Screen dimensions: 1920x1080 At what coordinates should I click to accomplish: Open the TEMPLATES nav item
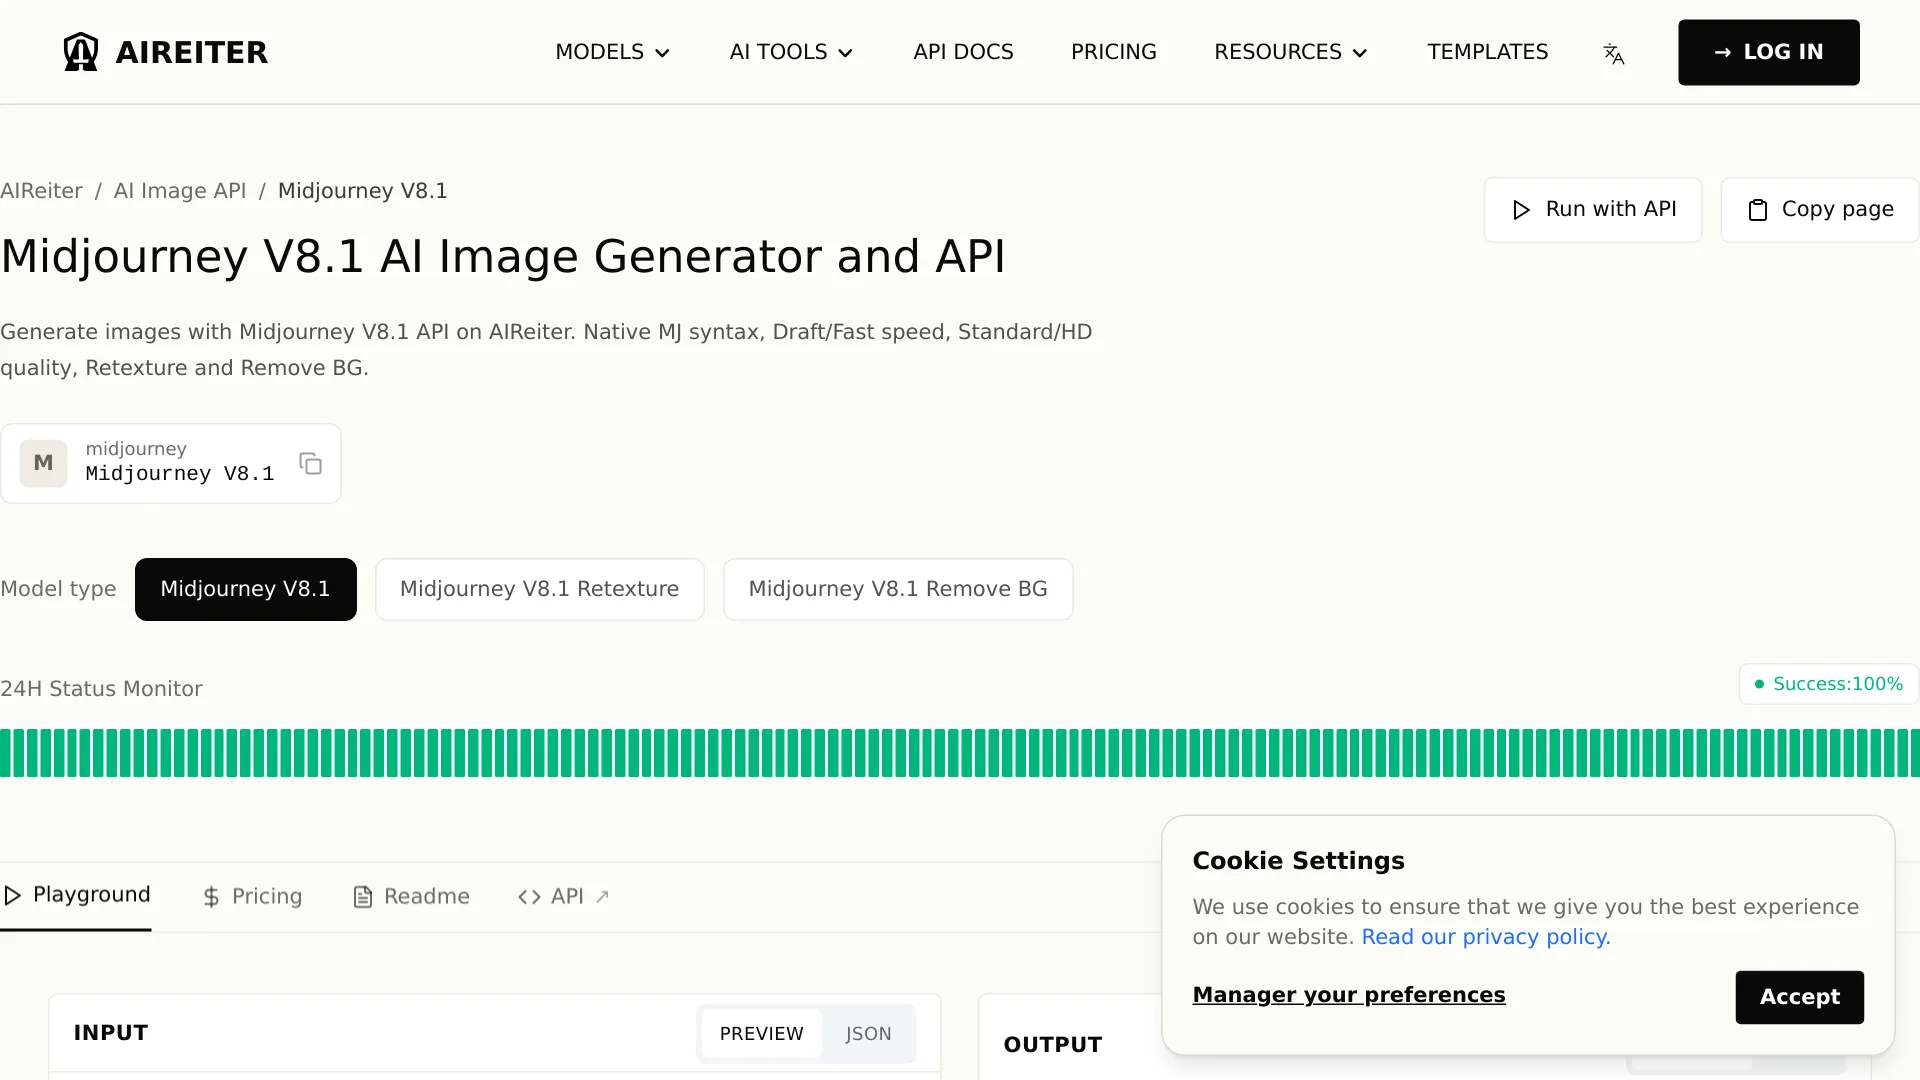click(1487, 52)
